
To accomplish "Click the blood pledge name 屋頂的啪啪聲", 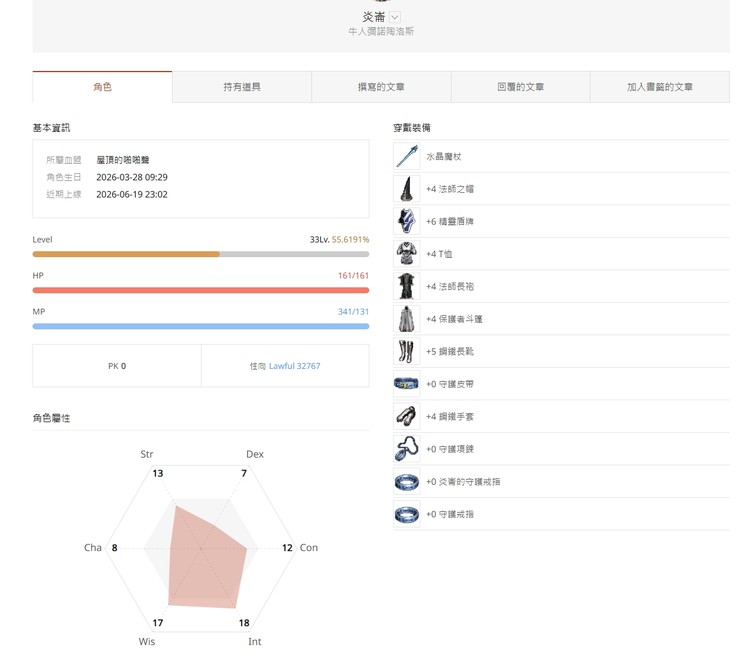I will (x=123, y=160).
